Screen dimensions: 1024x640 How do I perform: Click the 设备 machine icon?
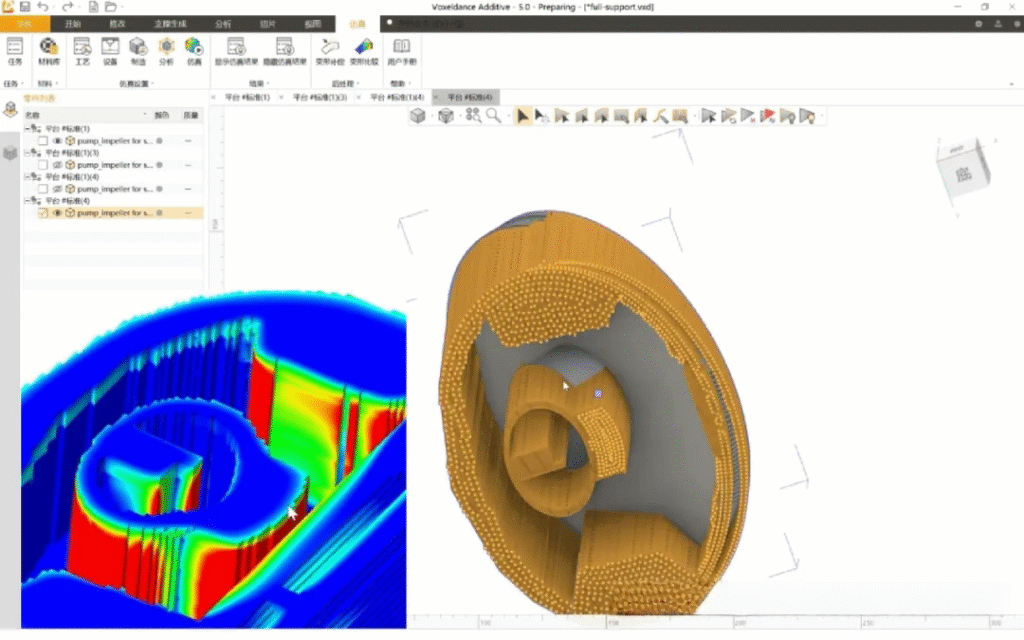pyautogui.click(x=110, y=49)
